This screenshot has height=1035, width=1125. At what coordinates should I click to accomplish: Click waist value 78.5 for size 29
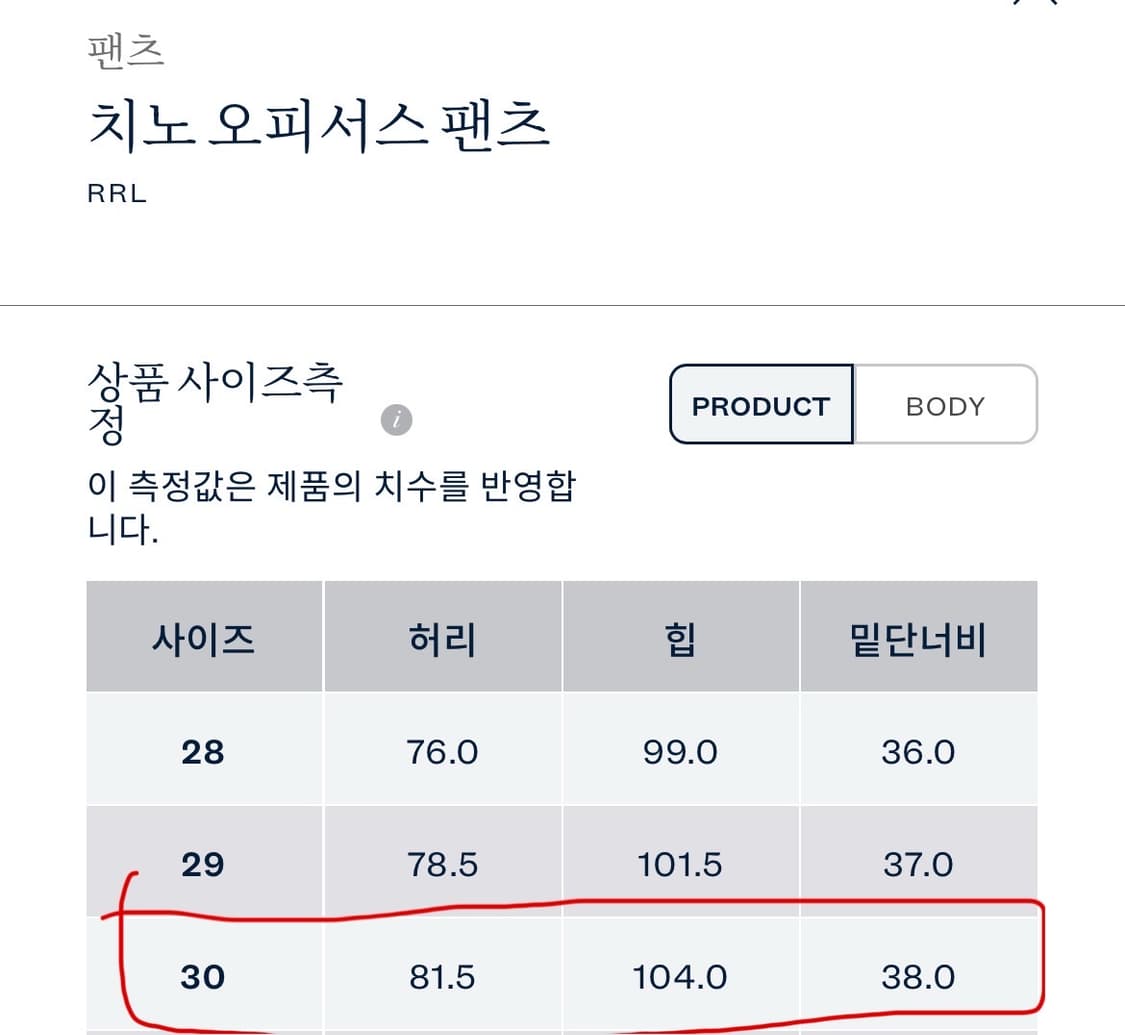click(442, 864)
